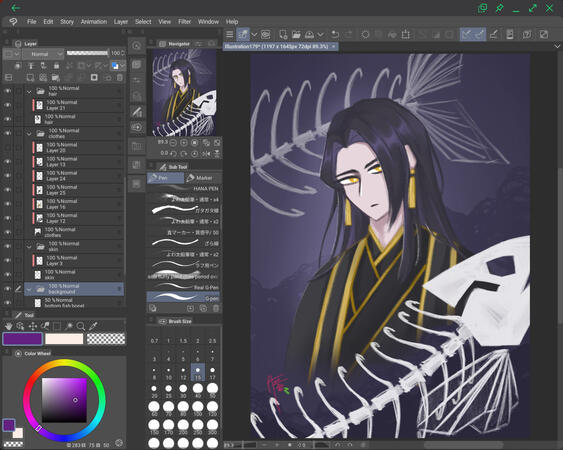Collapse the hair layer folder
This screenshot has width=563, height=450.
(x=29, y=92)
